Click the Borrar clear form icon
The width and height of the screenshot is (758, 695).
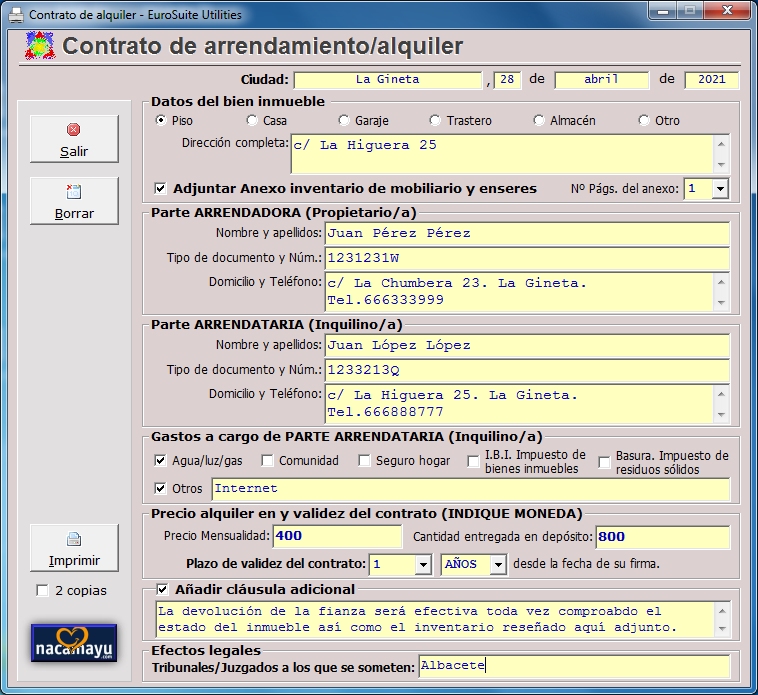[74, 192]
